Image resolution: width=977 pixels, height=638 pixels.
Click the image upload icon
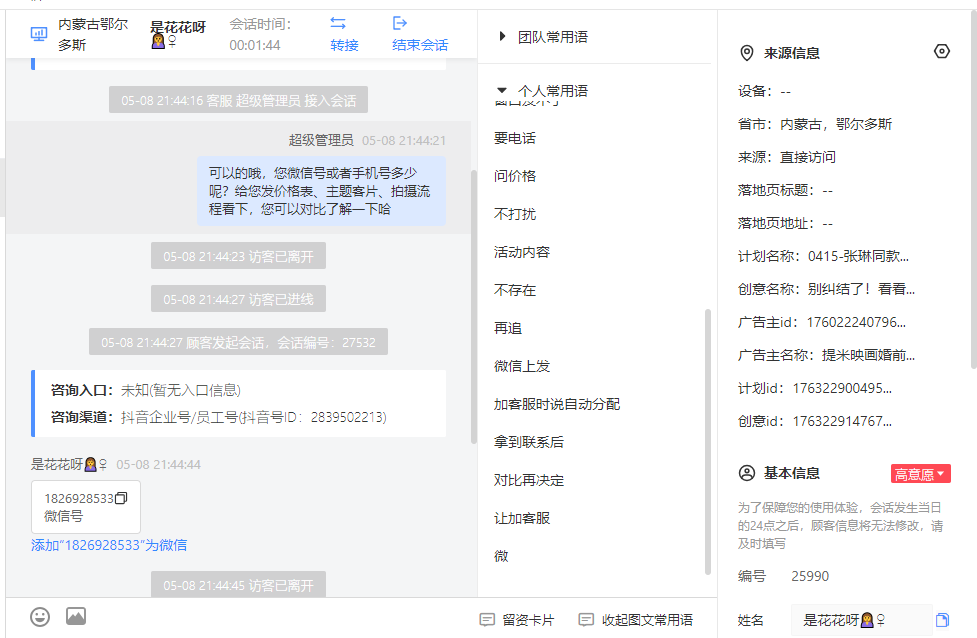pyautogui.click(x=76, y=616)
